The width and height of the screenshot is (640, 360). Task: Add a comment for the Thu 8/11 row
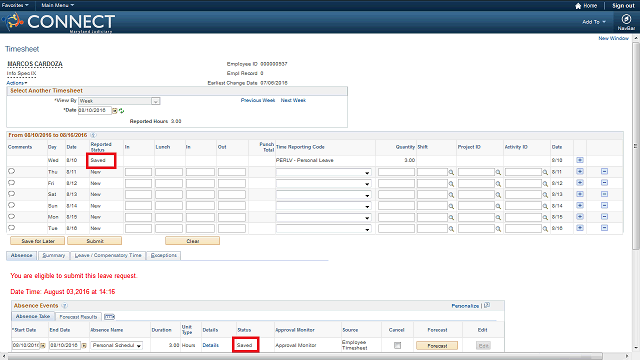(11, 171)
